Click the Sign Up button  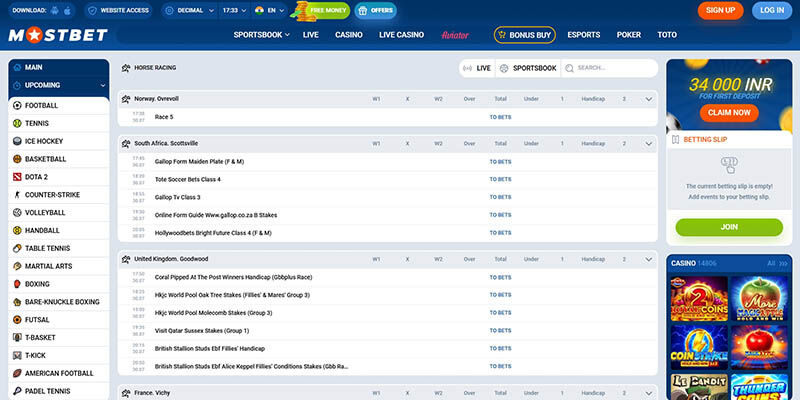coord(720,10)
